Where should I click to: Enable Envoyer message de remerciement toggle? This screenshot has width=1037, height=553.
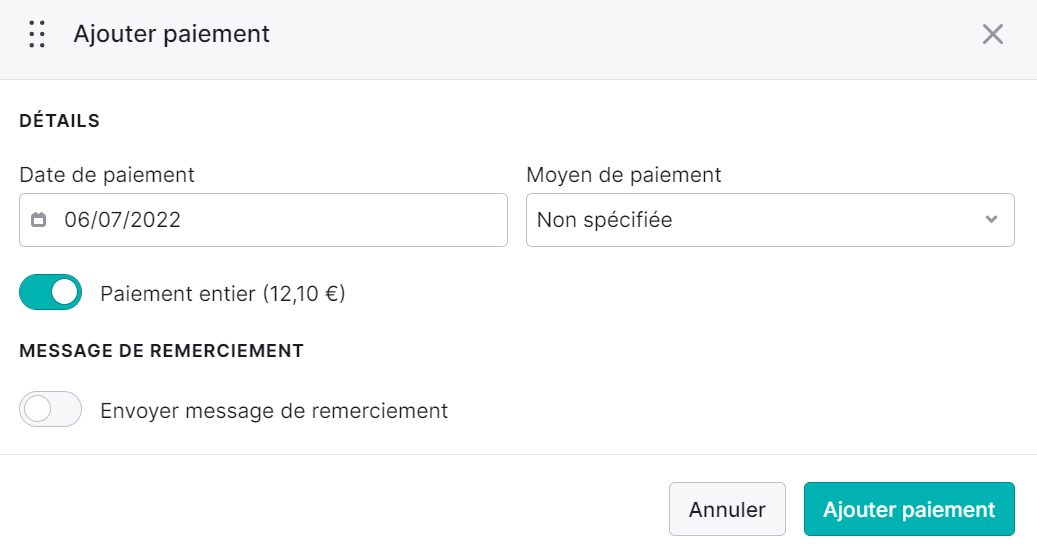click(50, 409)
